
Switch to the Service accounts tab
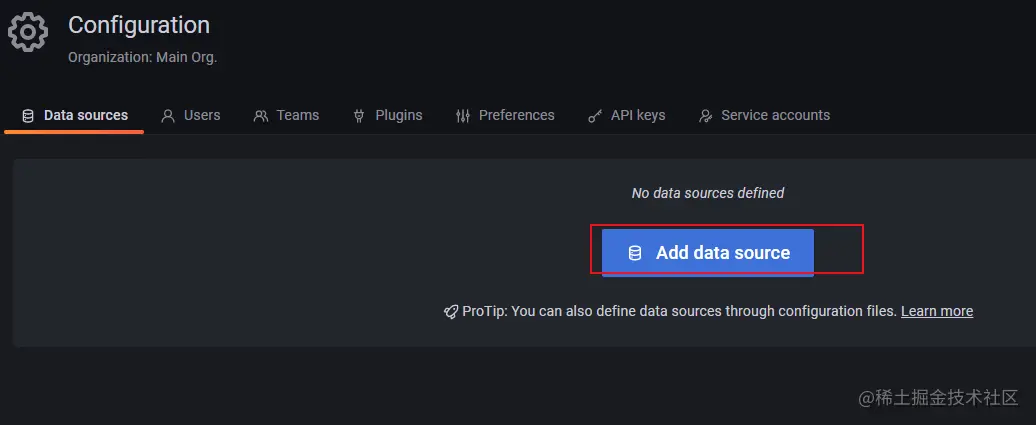click(x=775, y=115)
